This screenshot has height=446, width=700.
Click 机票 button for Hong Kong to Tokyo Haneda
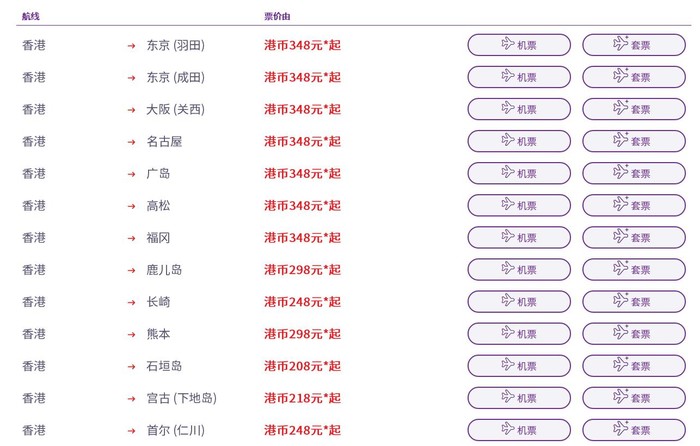click(x=519, y=45)
